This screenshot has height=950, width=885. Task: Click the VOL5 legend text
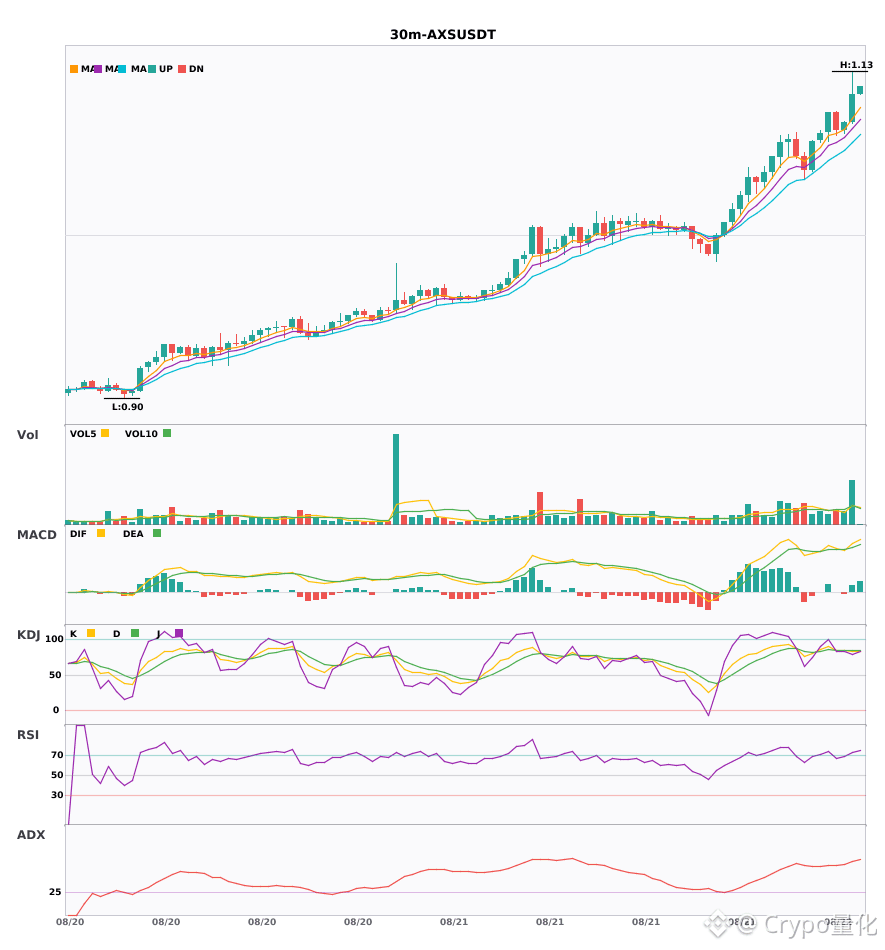(x=83, y=434)
